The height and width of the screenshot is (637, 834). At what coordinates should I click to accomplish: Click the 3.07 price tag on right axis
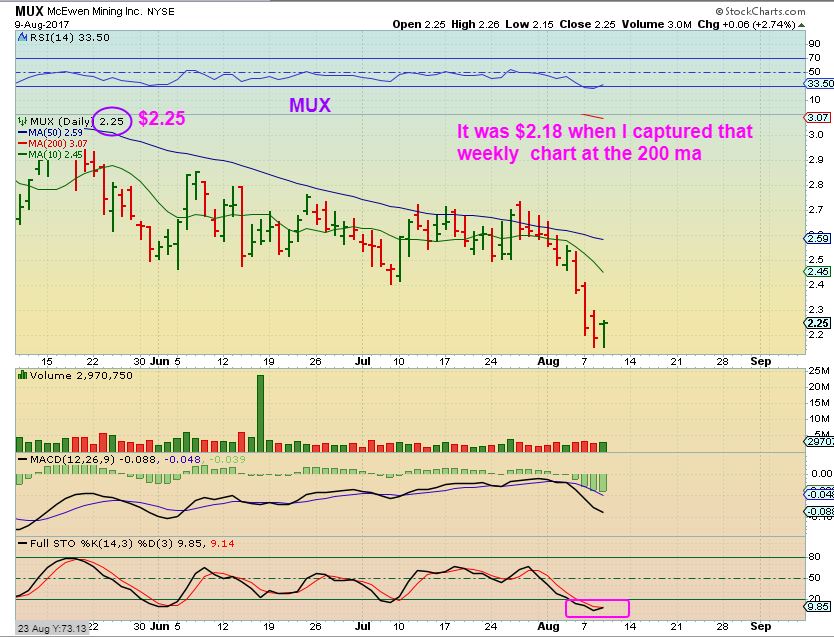click(816, 118)
